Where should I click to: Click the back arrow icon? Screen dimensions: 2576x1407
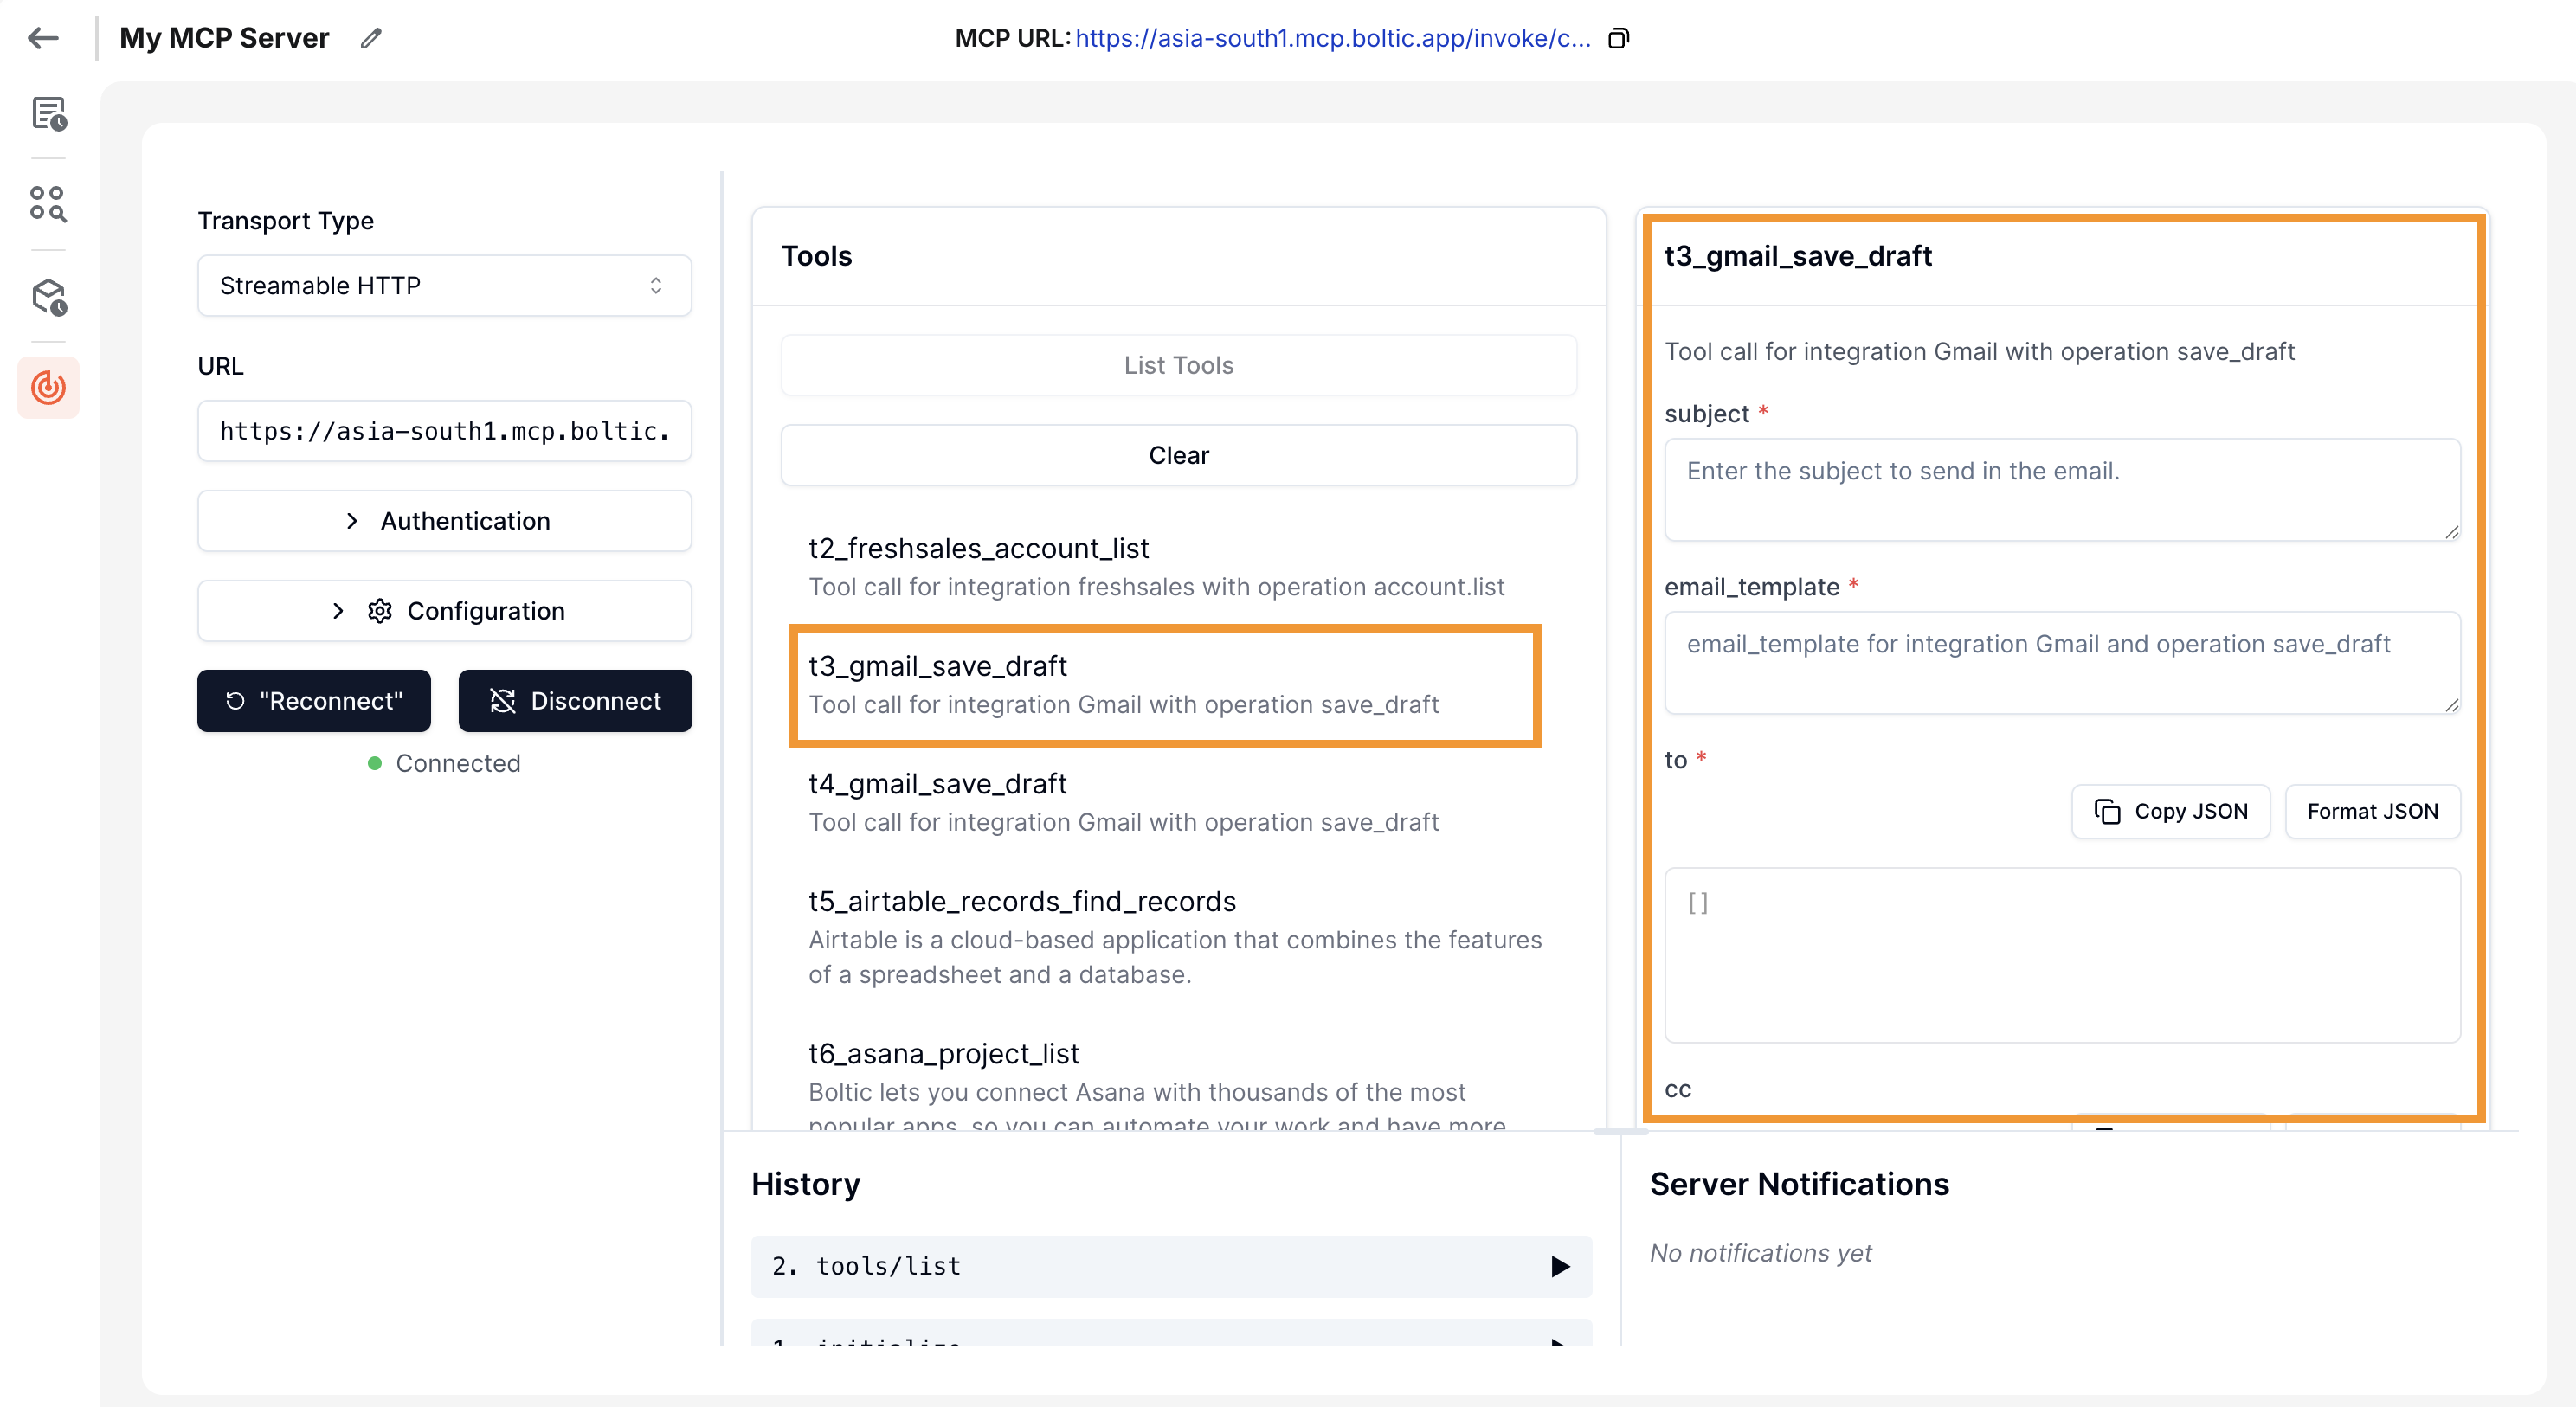(x=43, y=38)
